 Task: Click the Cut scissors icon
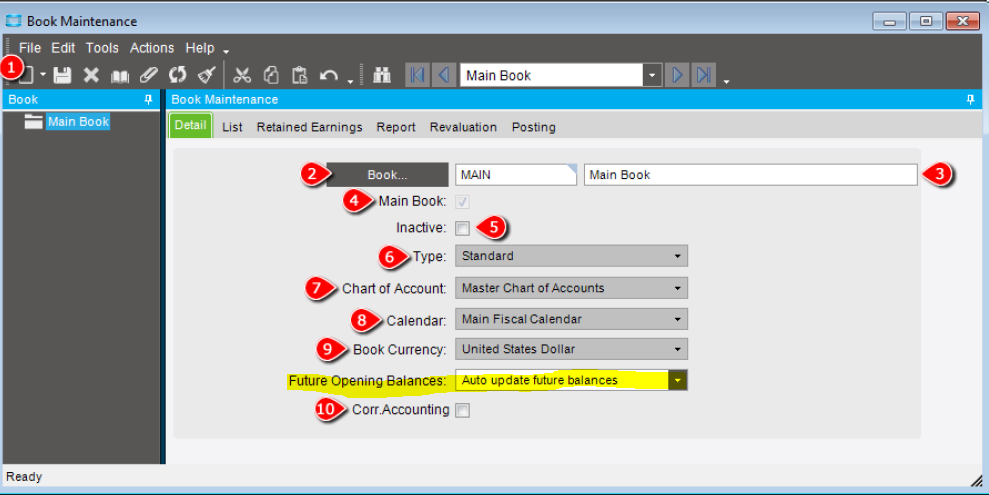(242, 76)
